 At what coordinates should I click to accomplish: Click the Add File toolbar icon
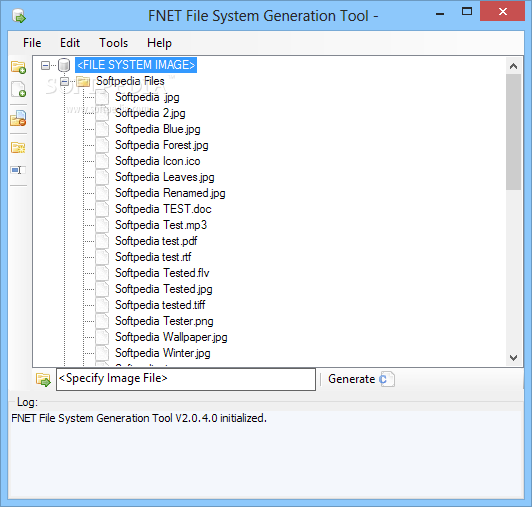18,89
